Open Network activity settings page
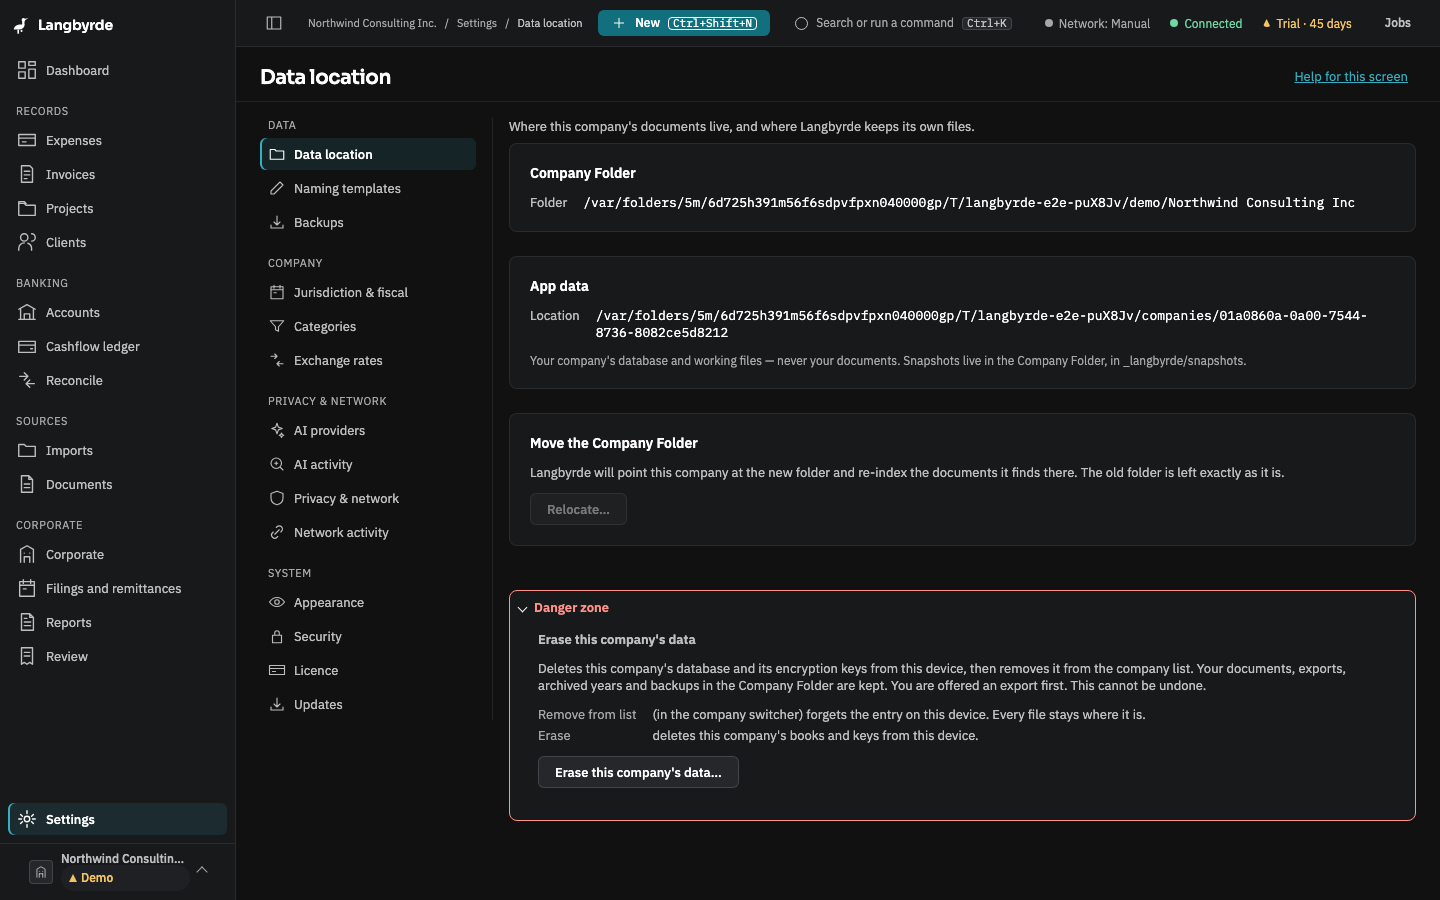The width and height of the screenshot is (1440, 900). [x=368, y=533]
